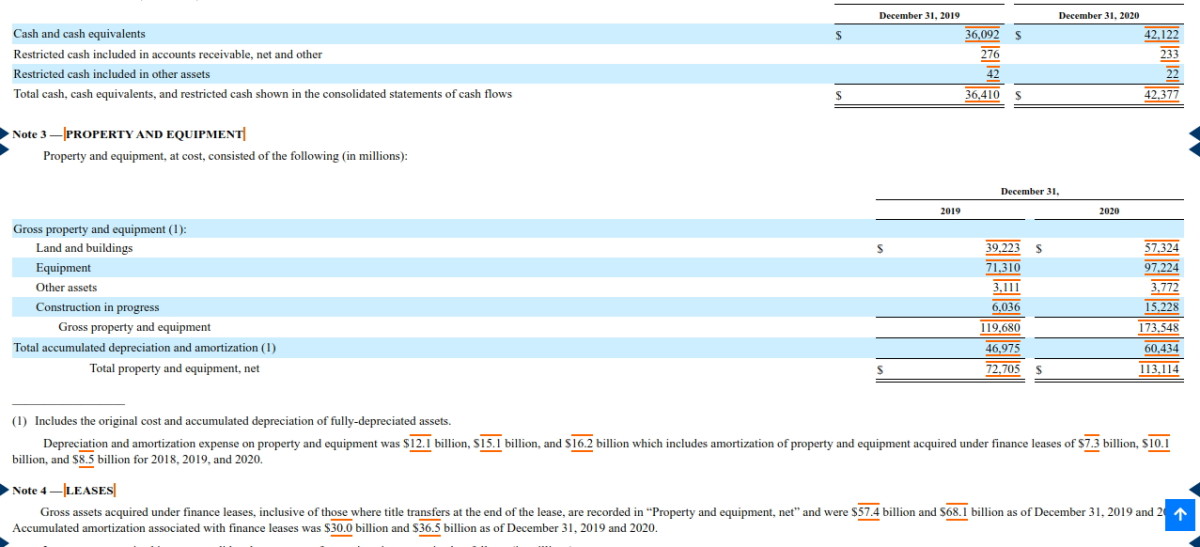This screenshot has width=1200, height=547.
Task: Open the $8.5 billion finance lease amortization figure
Action: pos(85,460)
